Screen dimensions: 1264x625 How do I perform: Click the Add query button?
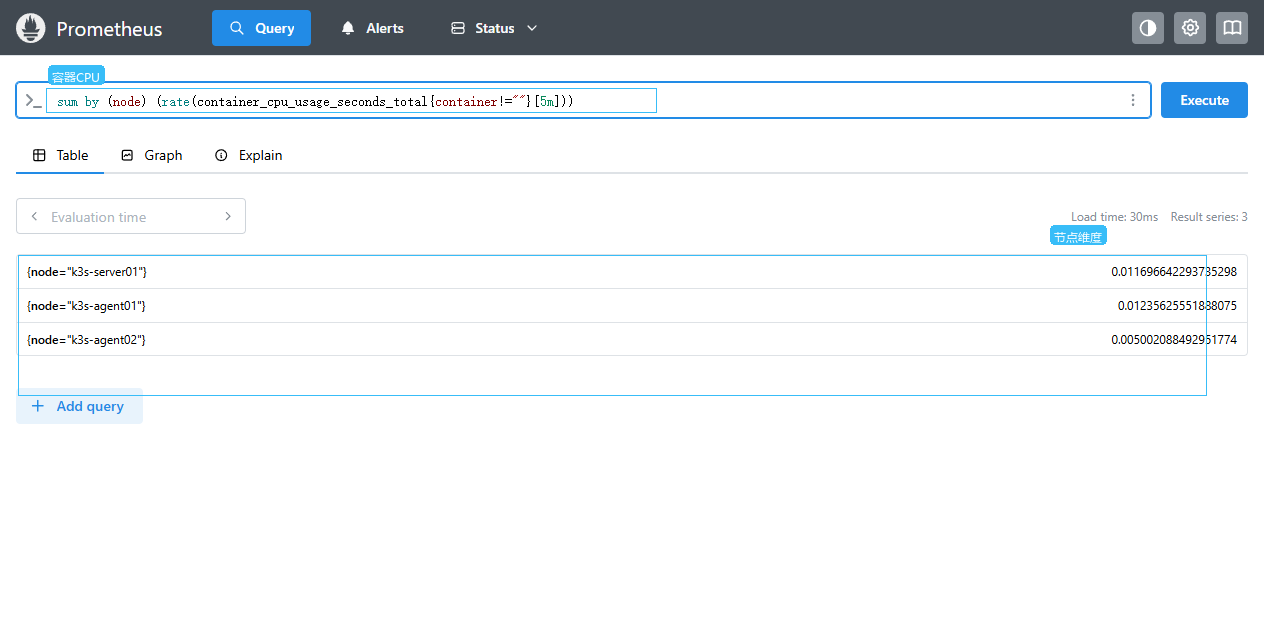[79, 406]
